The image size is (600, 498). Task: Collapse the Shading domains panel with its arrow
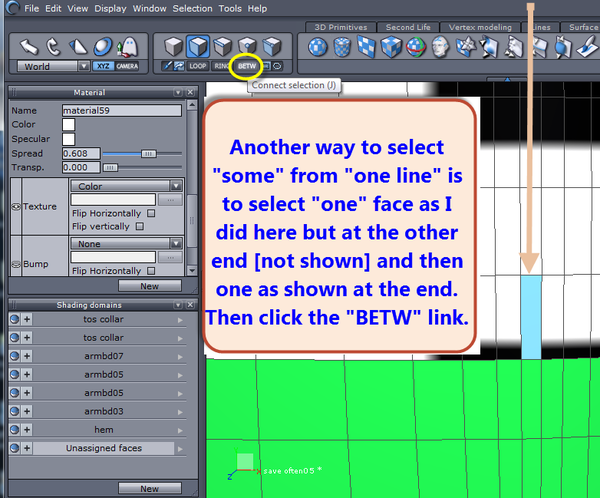coord(178,305)
